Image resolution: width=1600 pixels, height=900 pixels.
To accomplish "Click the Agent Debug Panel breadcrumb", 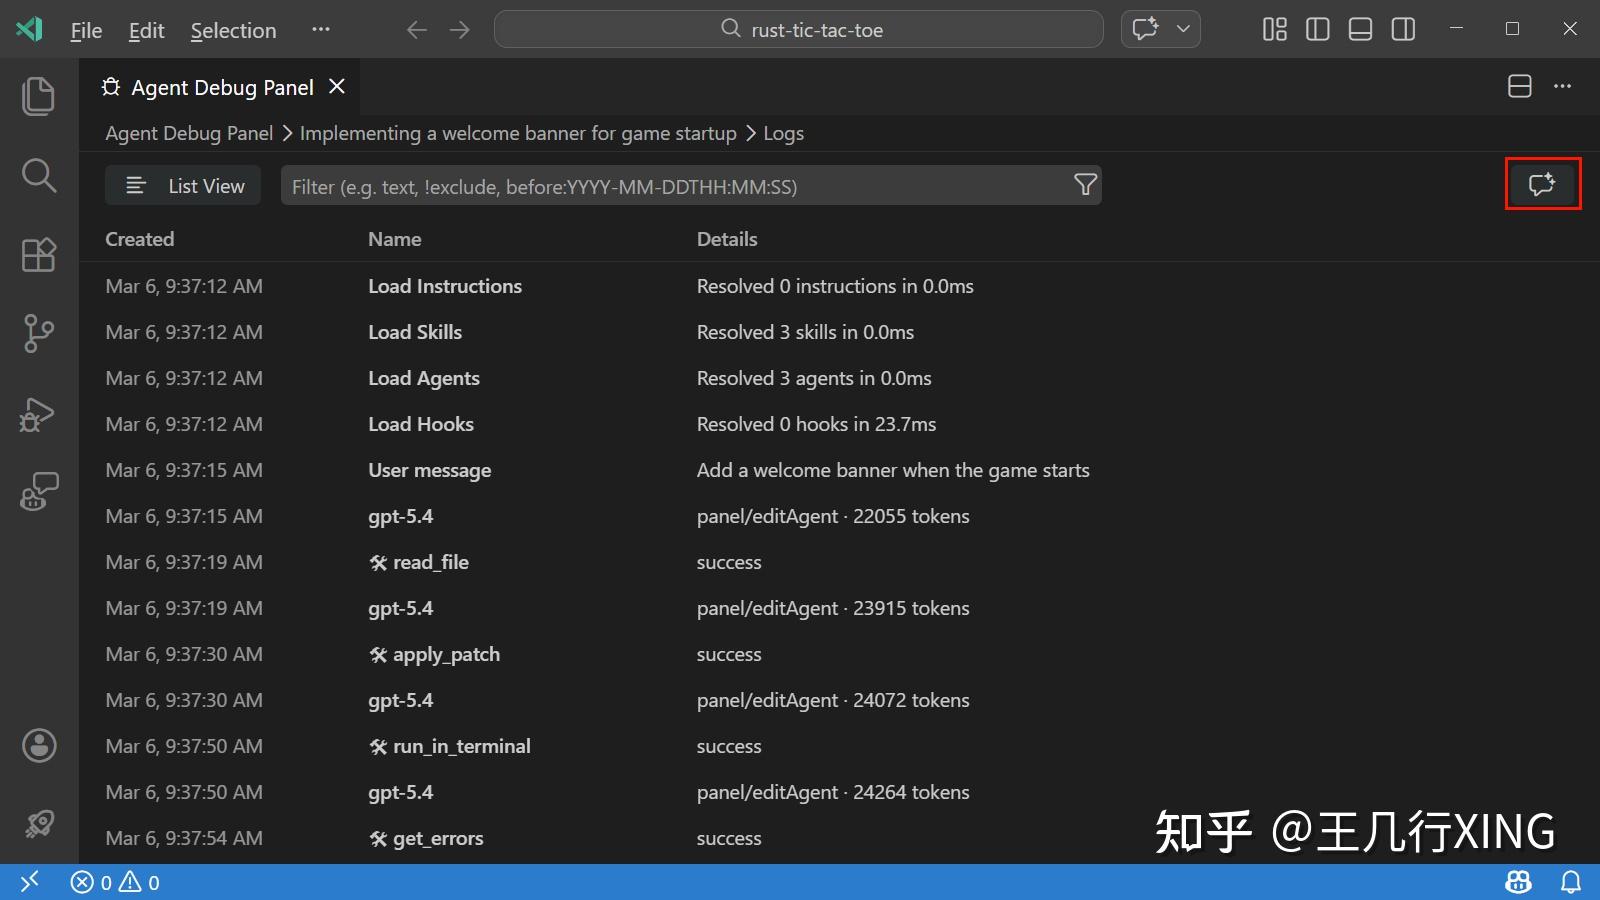I will click(189, 133).
